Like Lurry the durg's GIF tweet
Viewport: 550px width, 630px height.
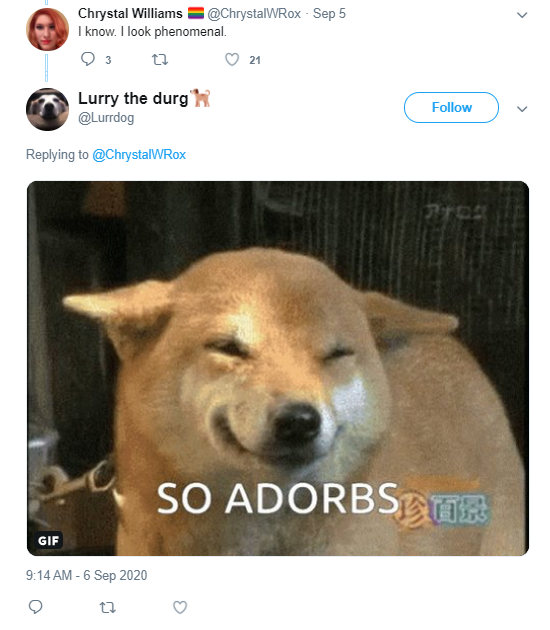pyautogui.click(x=180, y=607)
